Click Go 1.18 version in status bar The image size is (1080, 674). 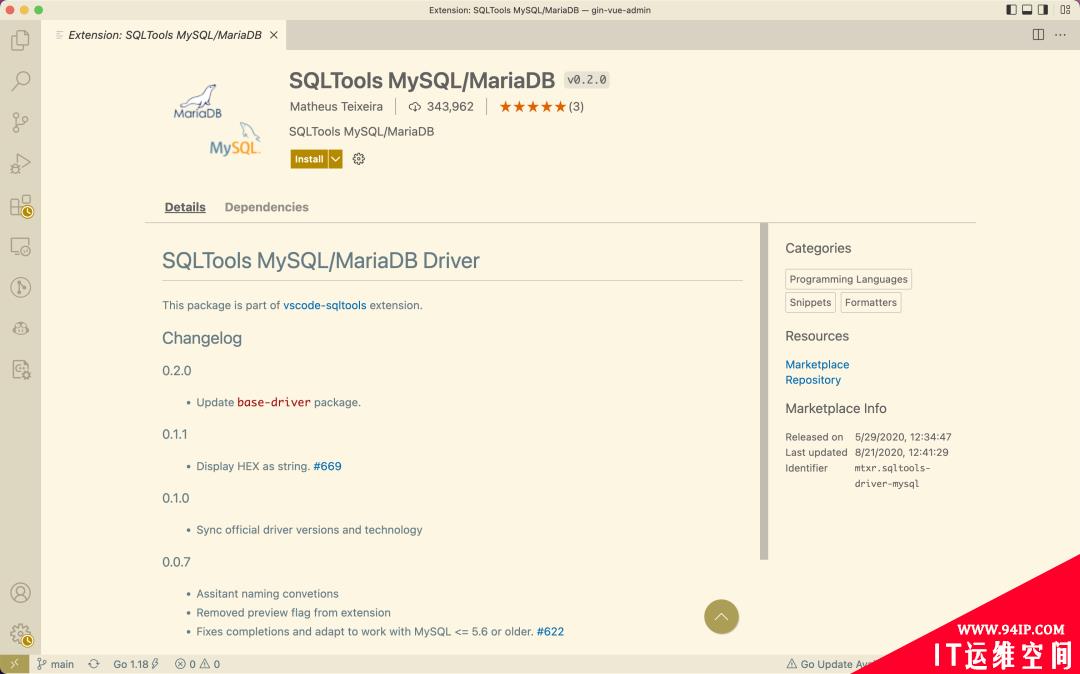pos(136,664)
